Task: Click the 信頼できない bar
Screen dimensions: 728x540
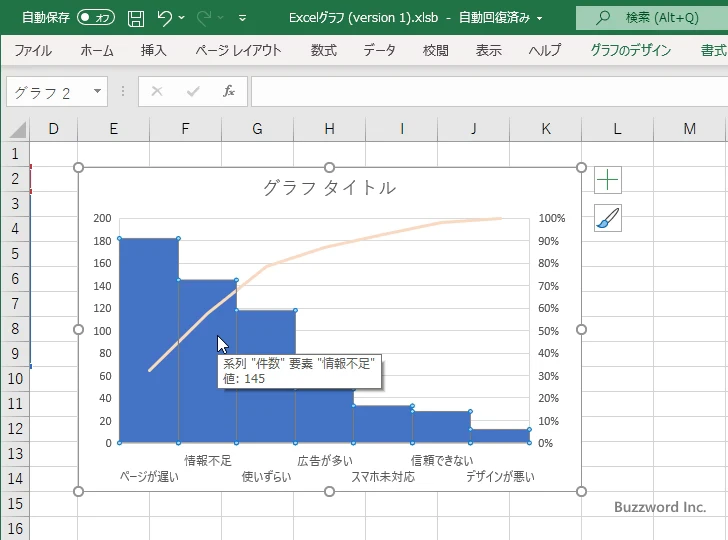Action: coord(442,427)
